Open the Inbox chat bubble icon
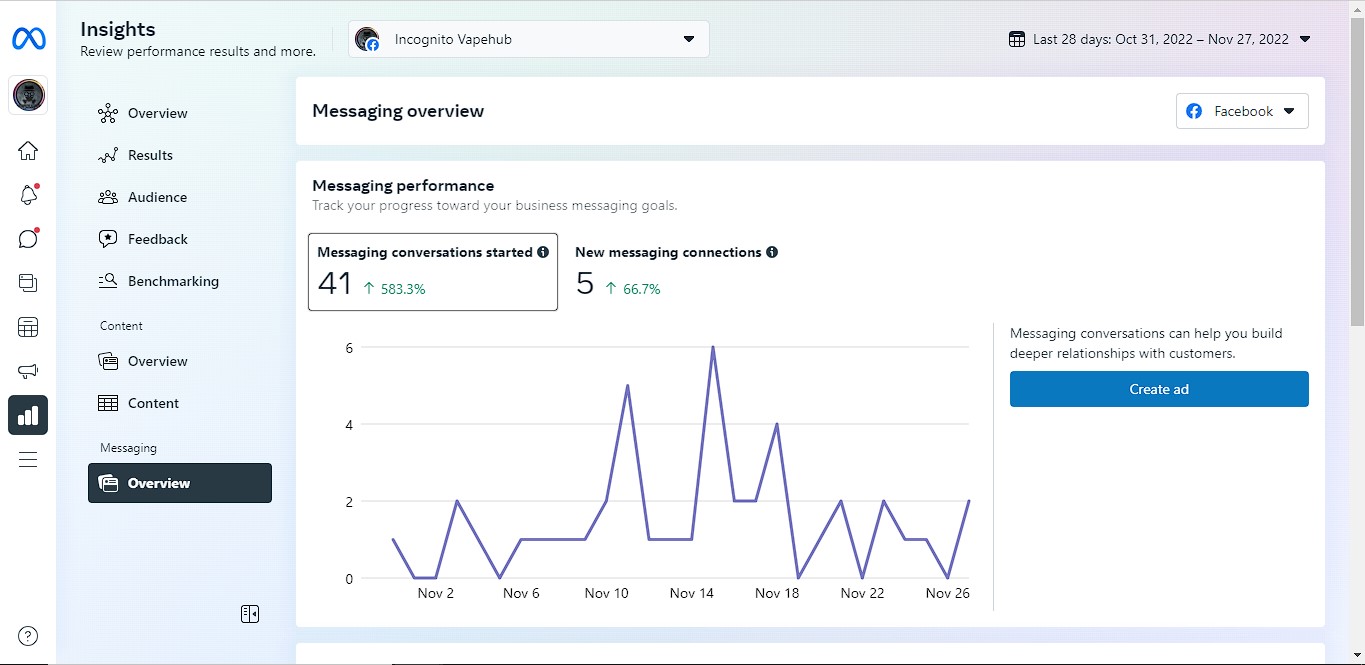Viewport: 1365px width, 665px height. click(x=28, y=239)
